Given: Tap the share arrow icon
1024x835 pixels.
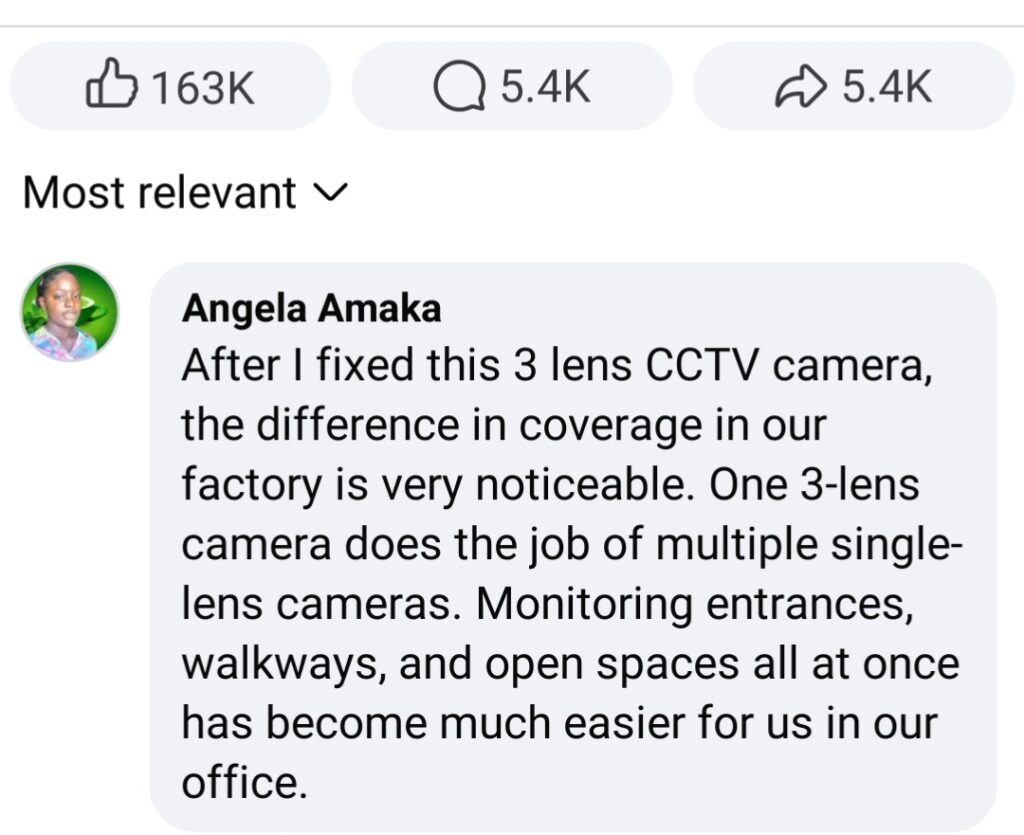Looking at the screenshot, I should tap(800, 88).
